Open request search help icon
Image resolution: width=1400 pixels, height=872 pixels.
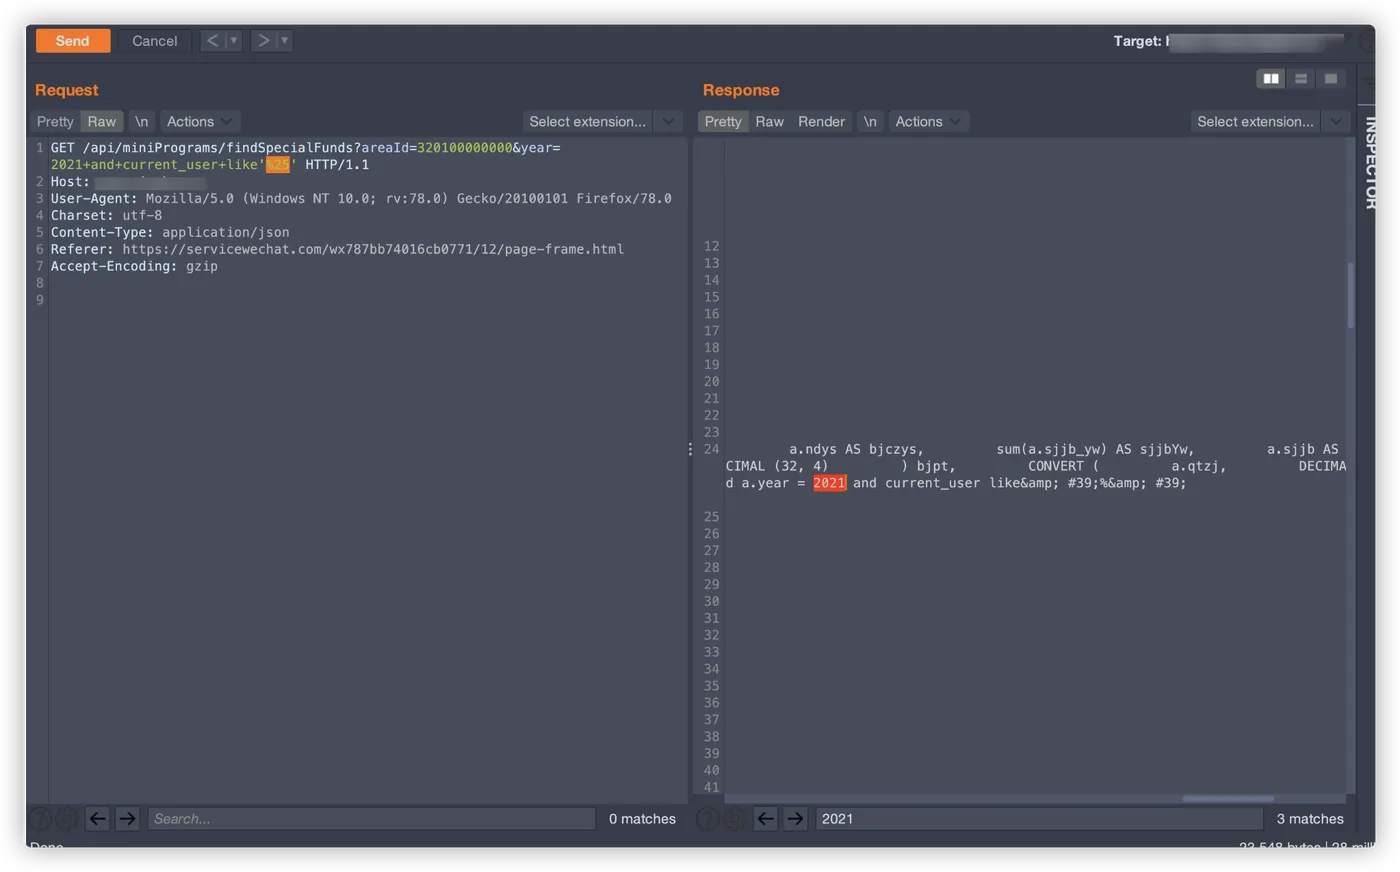click(x=40, y=819)
